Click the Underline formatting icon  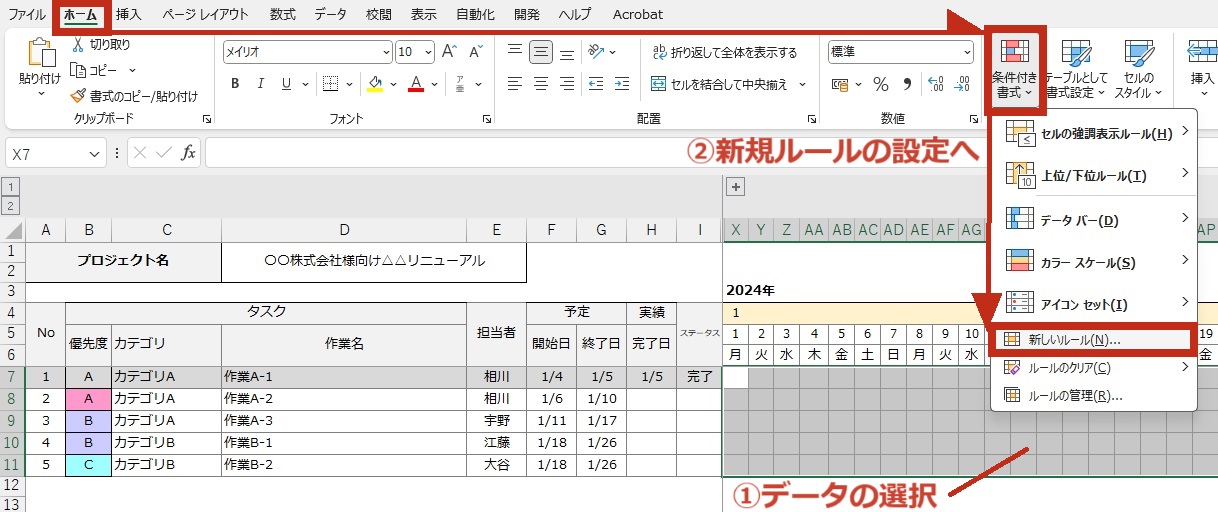point(288,84)
